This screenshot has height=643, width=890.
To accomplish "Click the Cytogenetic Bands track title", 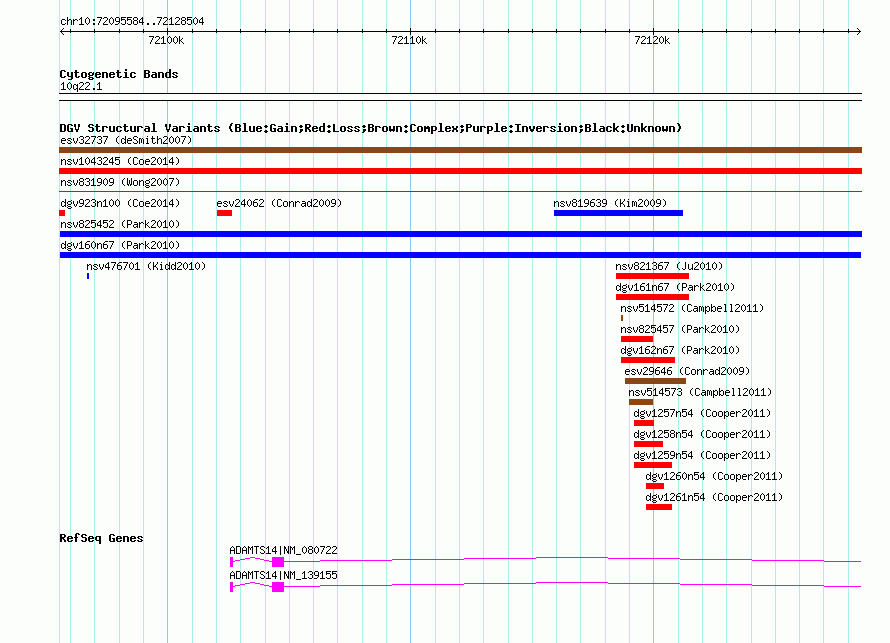I will (x=119, y=74).
